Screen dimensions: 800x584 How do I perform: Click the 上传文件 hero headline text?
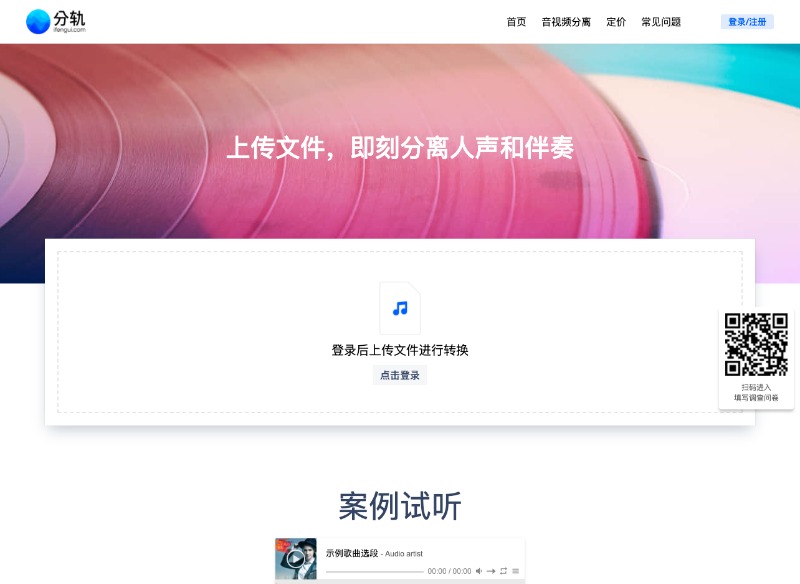click(400, 148)
